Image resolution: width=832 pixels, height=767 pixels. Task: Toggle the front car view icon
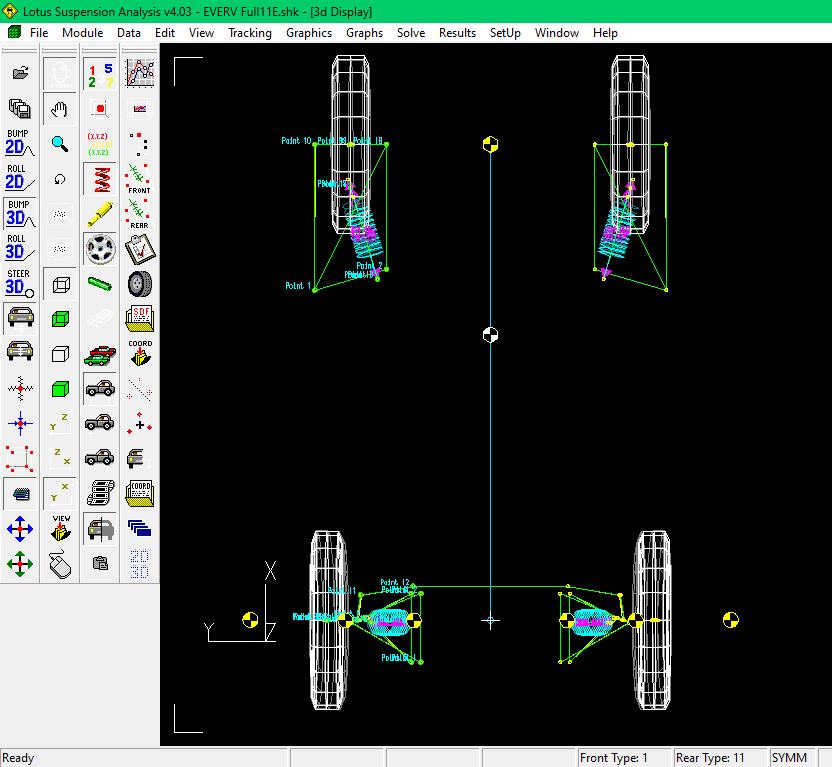(x=20, y=318)
